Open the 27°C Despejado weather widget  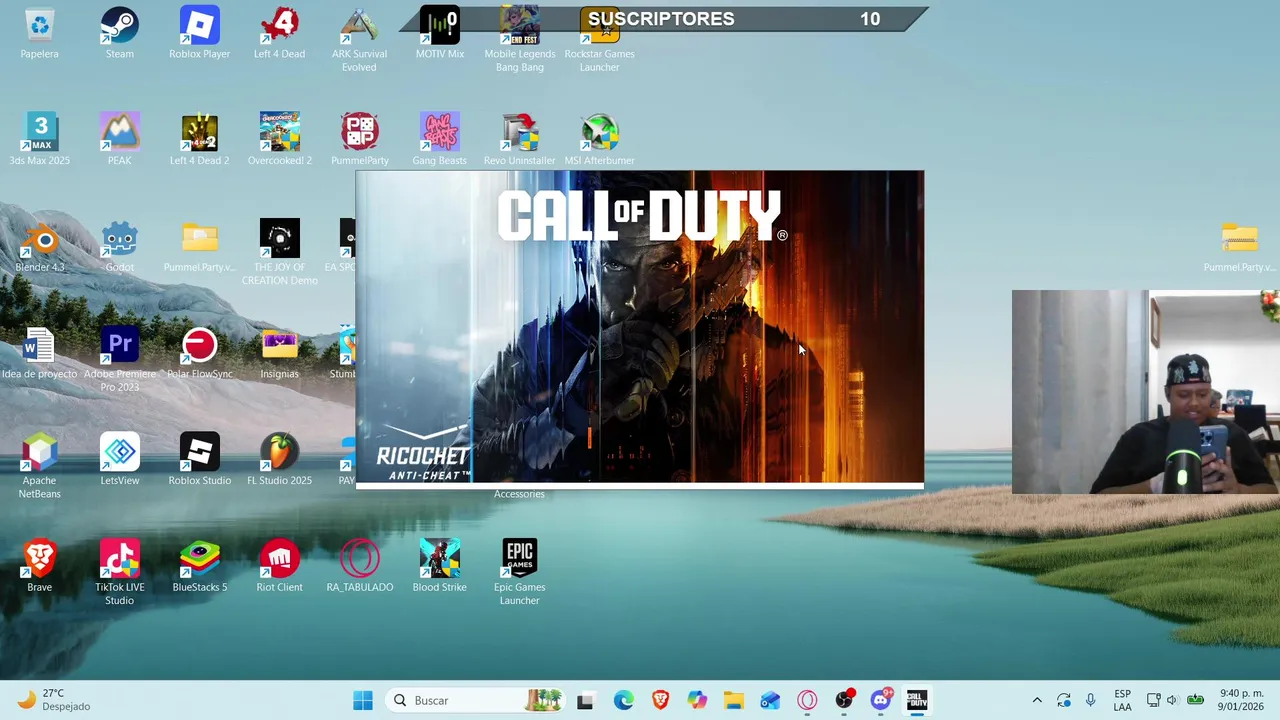(54, 700)
